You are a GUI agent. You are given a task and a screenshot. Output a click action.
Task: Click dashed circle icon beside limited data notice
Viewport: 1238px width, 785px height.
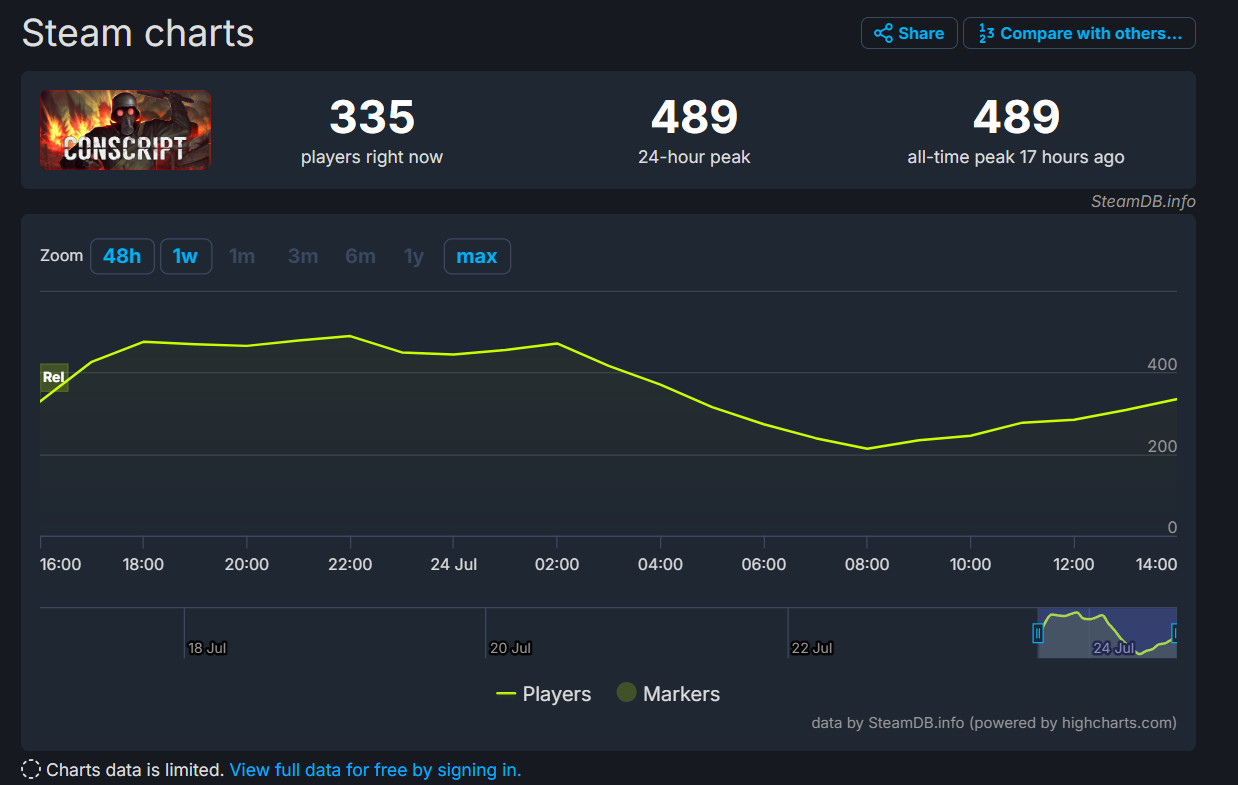[32, 770]
